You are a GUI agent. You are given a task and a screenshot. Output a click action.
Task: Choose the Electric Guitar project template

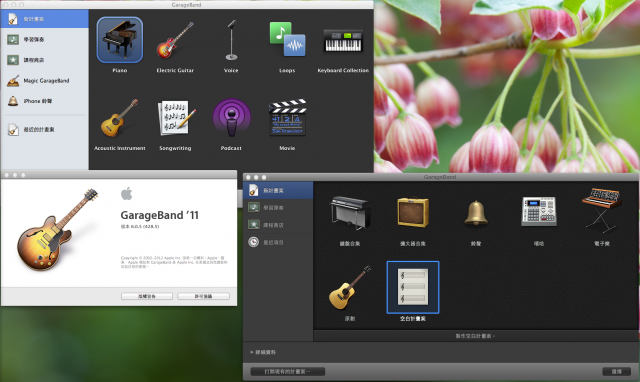[x=175, y=40]
